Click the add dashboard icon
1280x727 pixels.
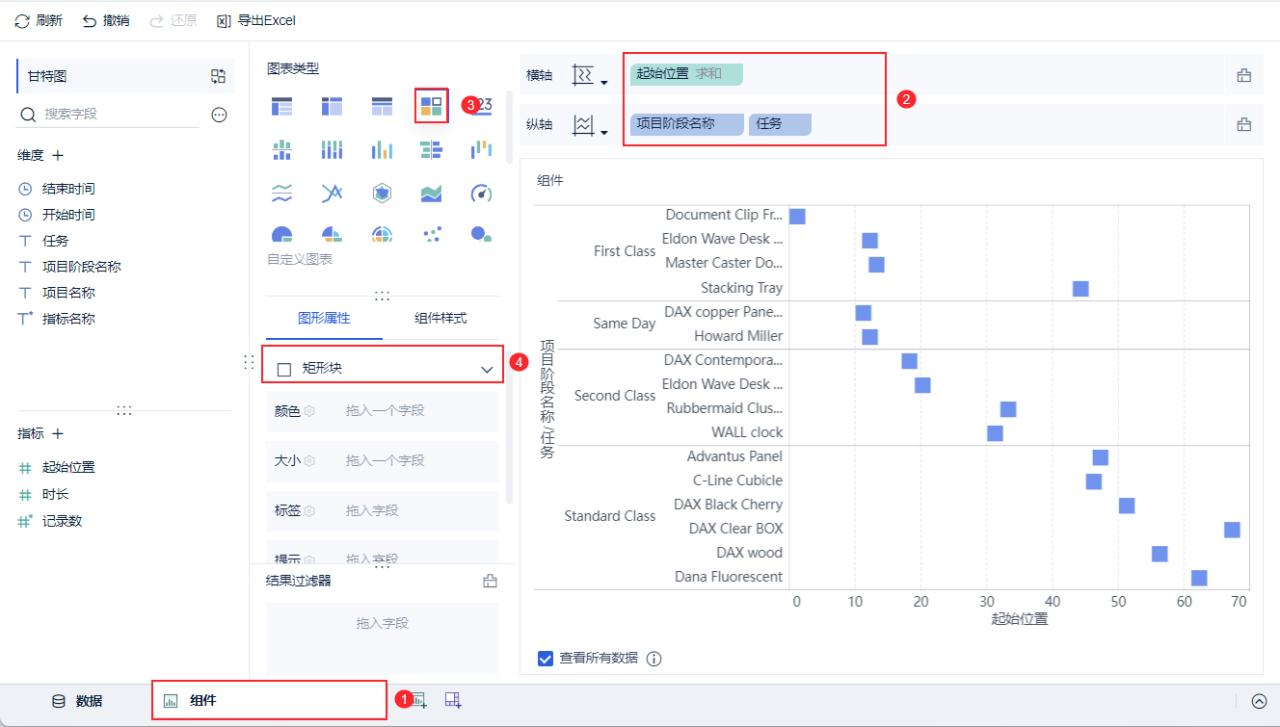pos(453,701)
